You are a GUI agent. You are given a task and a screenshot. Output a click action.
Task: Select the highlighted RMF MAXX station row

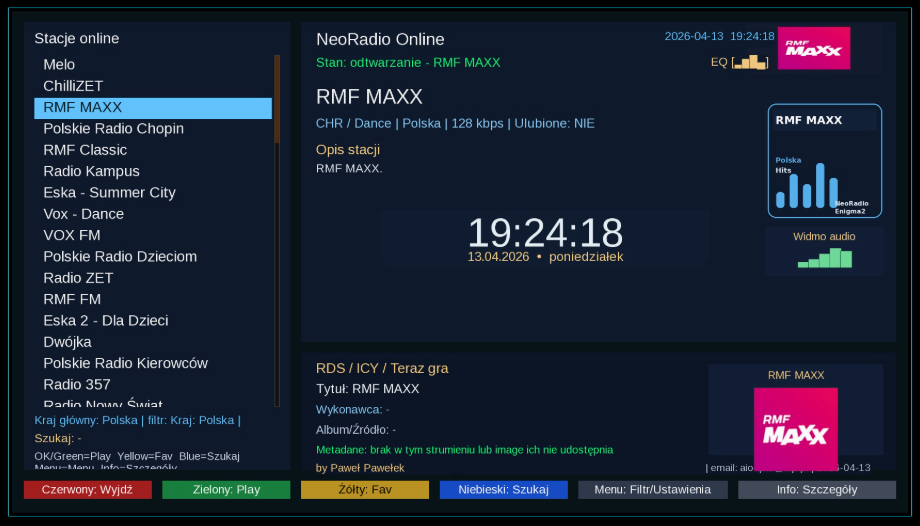153,108
